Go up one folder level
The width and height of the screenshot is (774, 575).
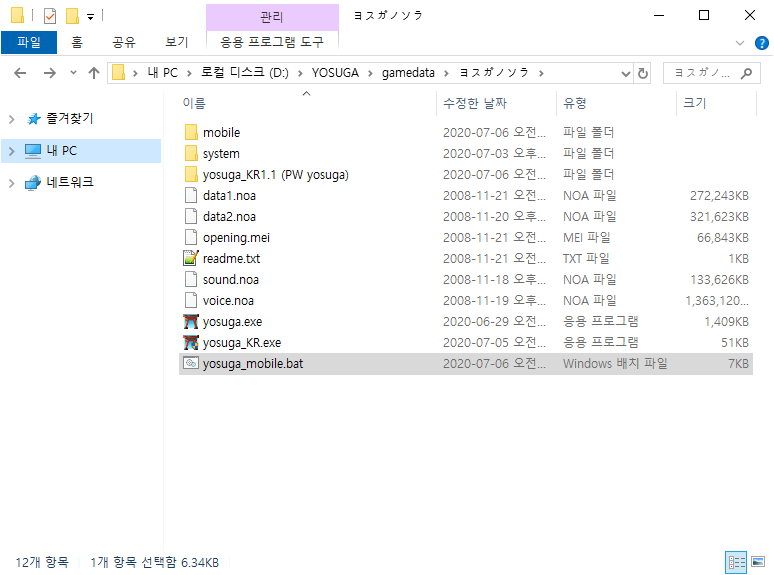coord(94,74)
